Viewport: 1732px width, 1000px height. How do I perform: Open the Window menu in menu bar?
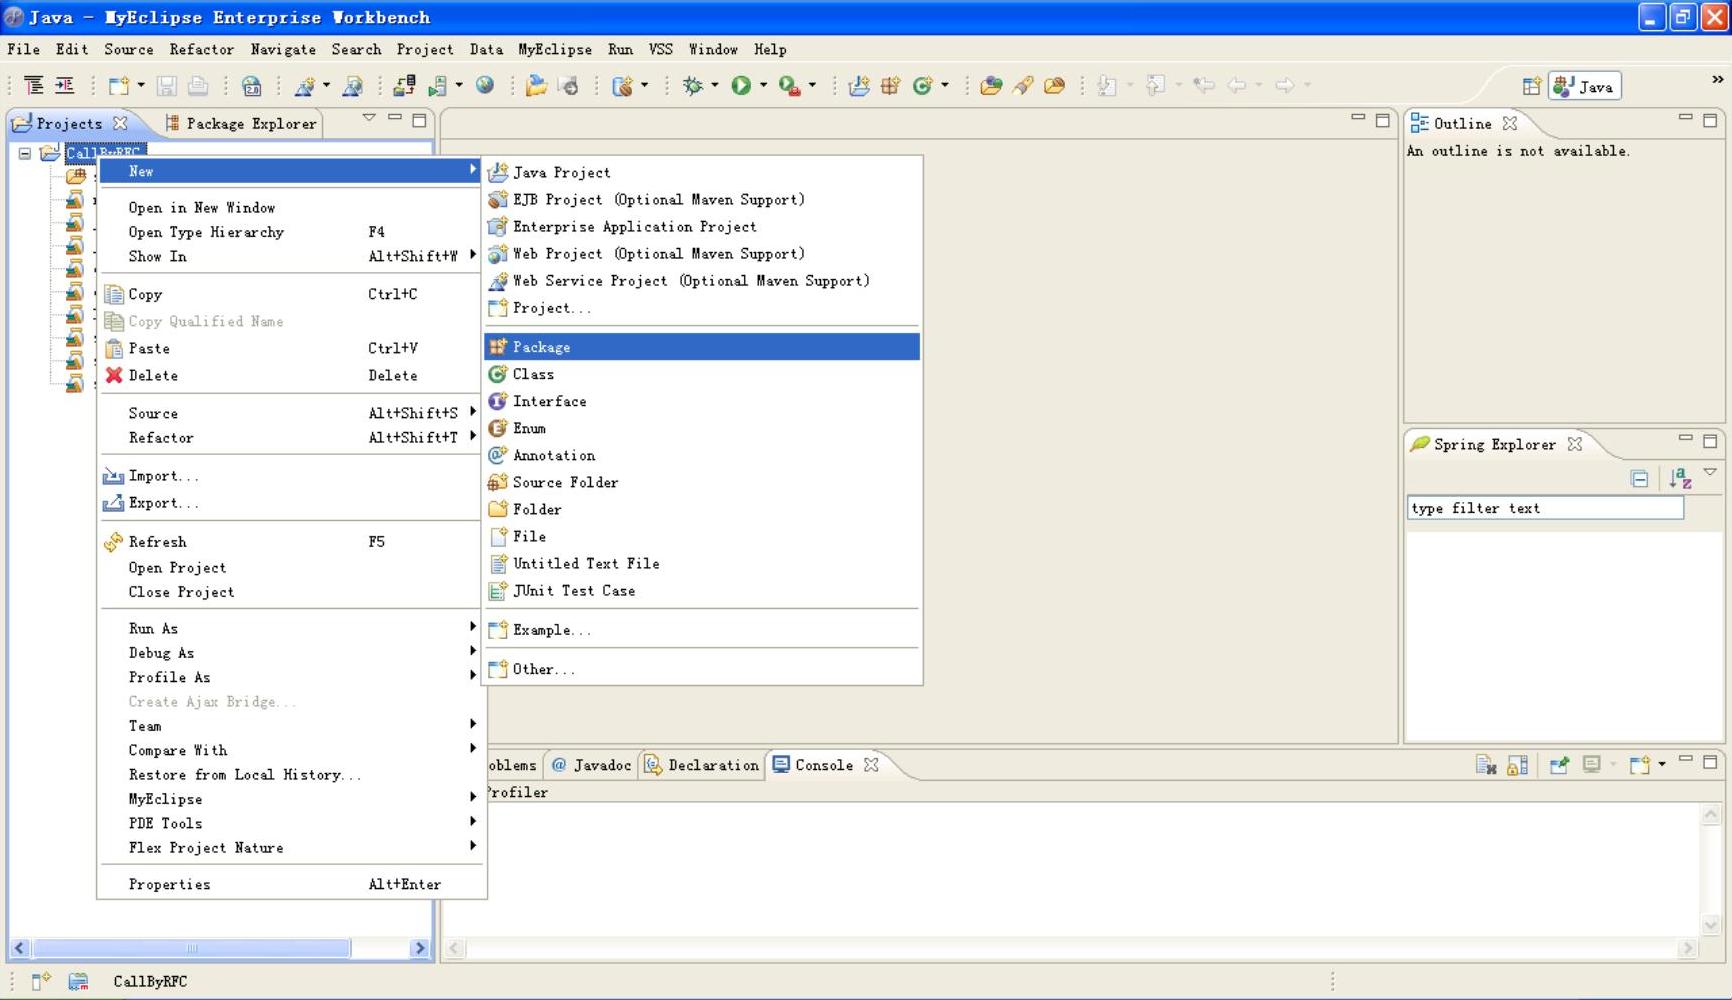click(x=713, y=49)
